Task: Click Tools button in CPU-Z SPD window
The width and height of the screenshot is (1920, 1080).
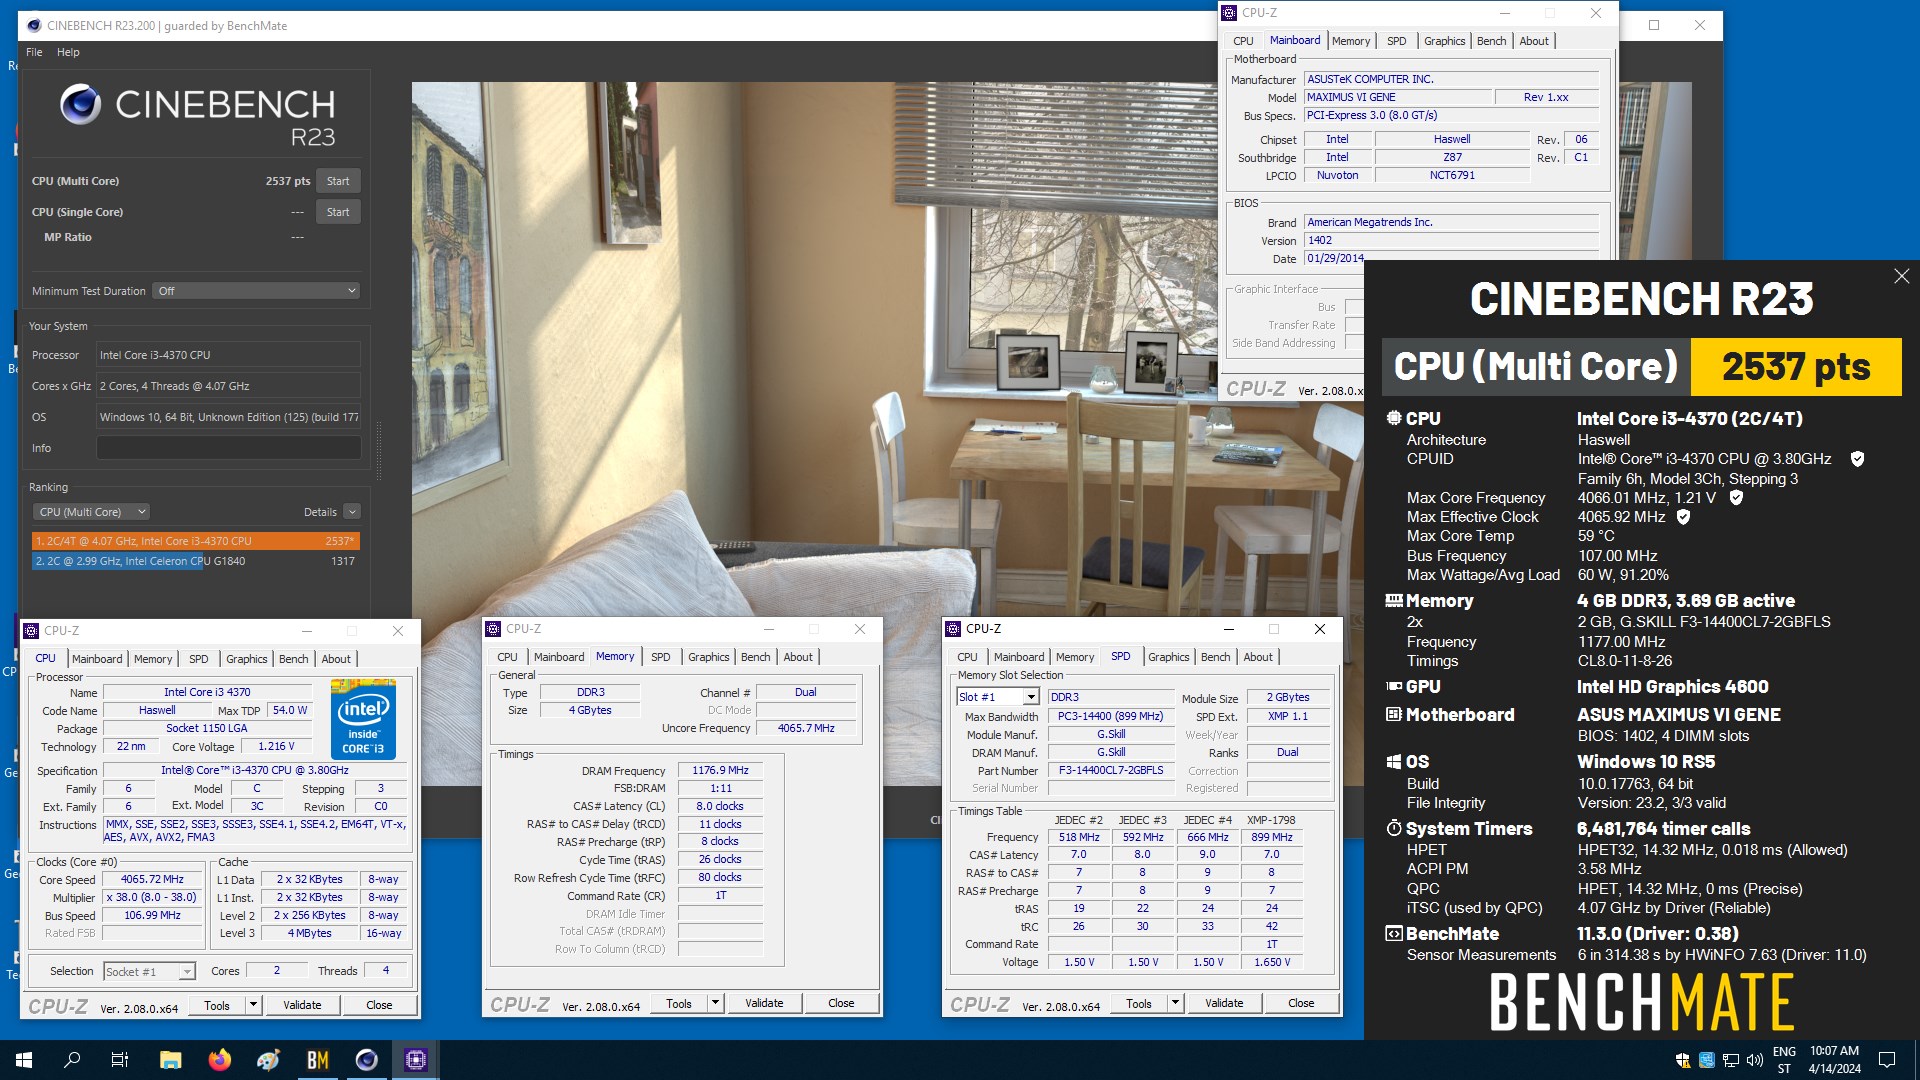Action: (1139, 1003)
